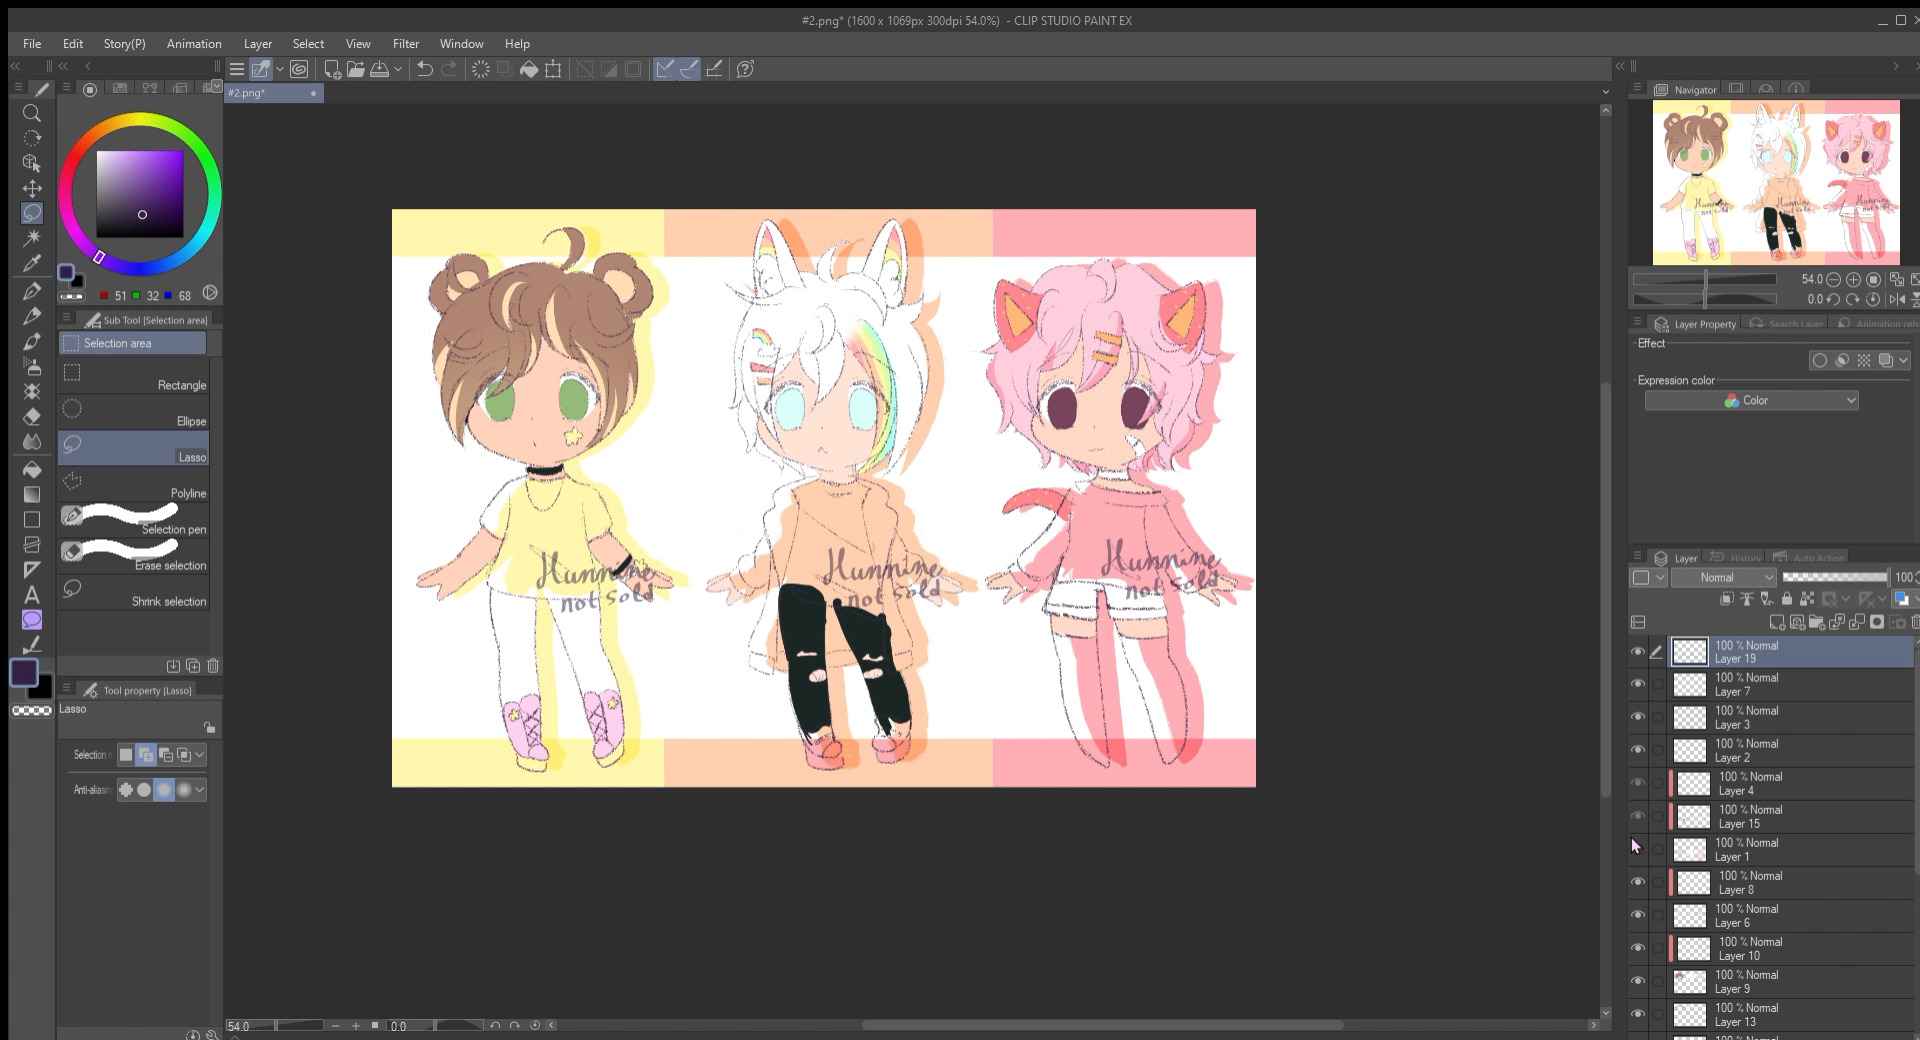Select the Move layer tool
1920x1040 pixels.
32,188
